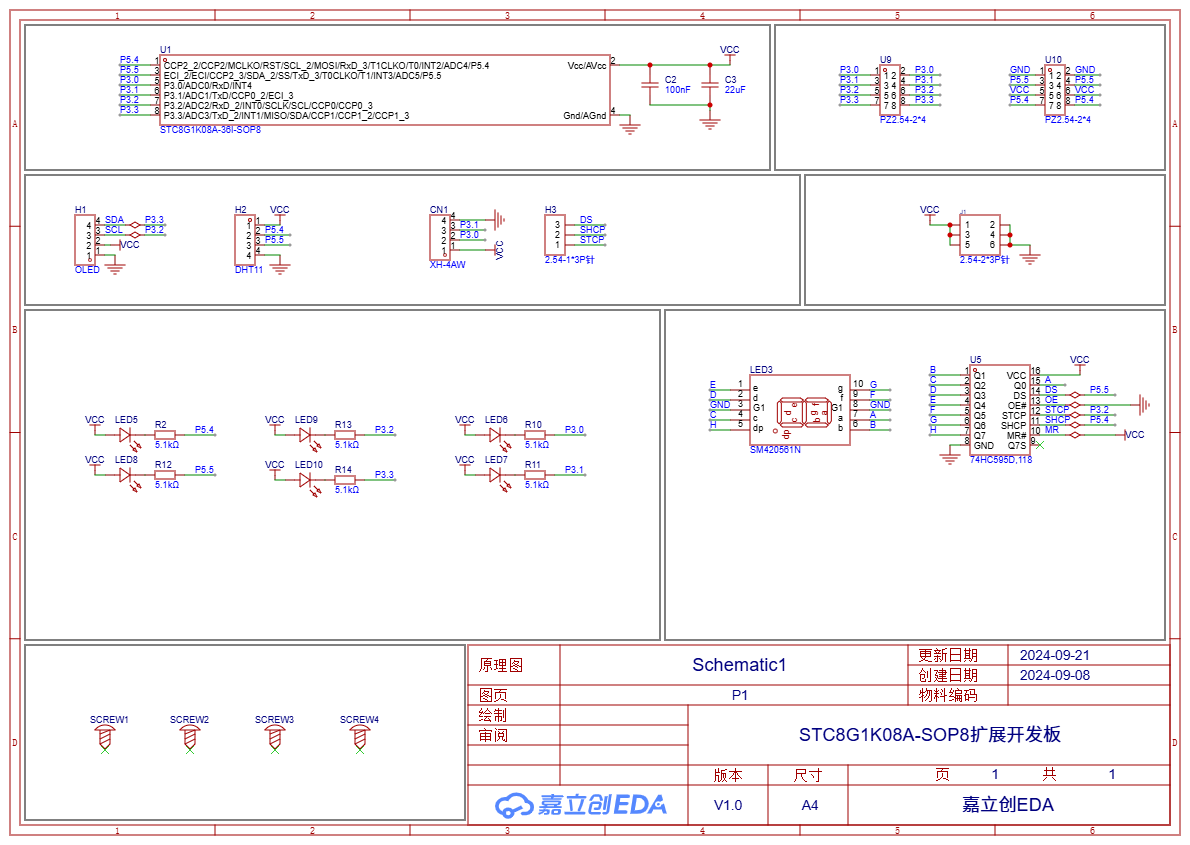Click resistor R12 symbol
The height and width of the screenshot is (845, 1190).
click(165, 475)
